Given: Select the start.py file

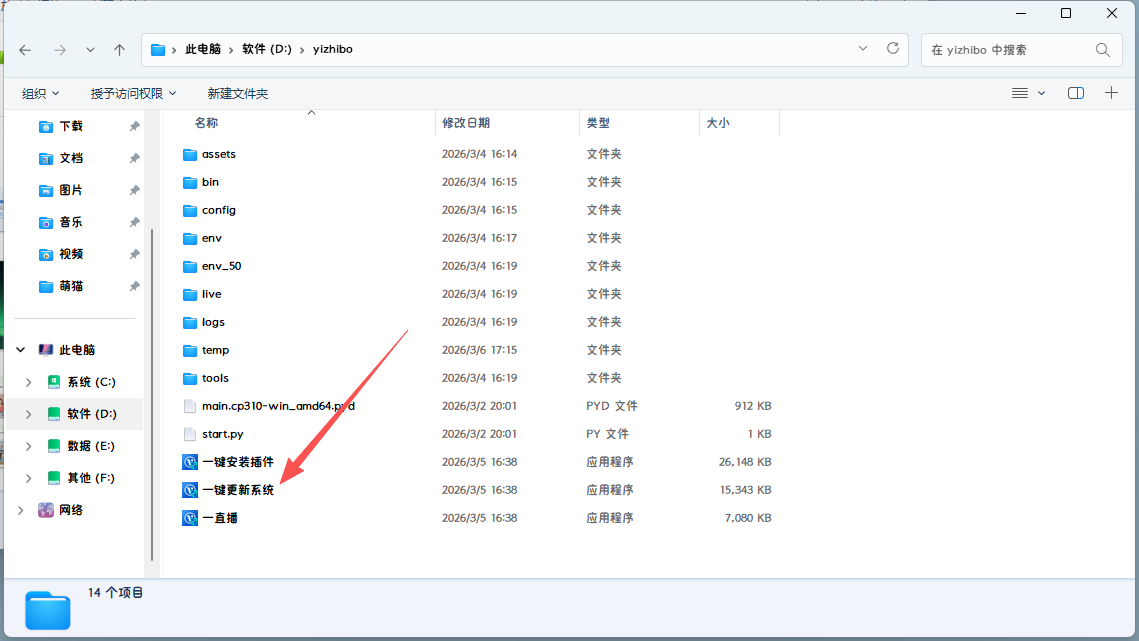Looking at the screenshot, I should [x=222, y=434].
